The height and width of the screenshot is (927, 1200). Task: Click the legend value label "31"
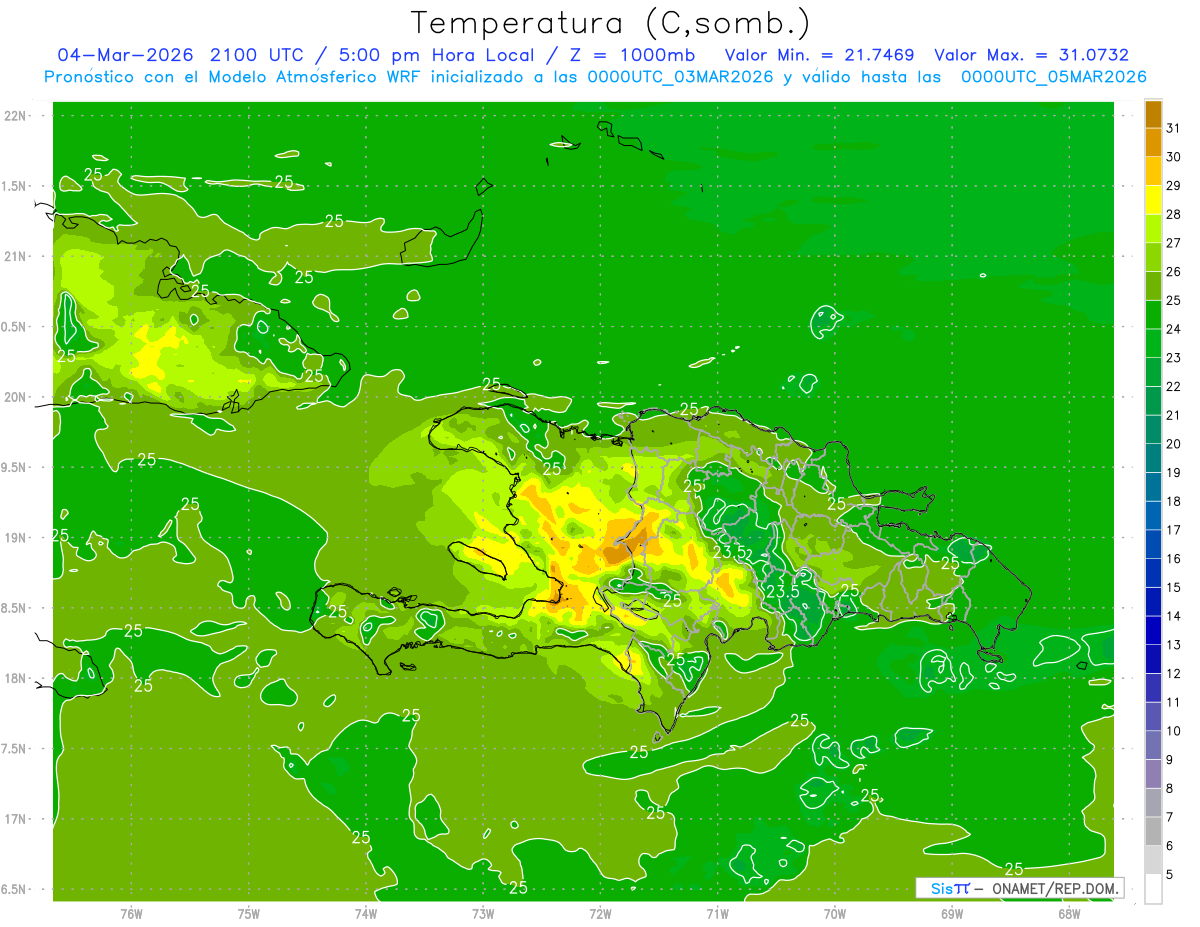coord(1173,128)
